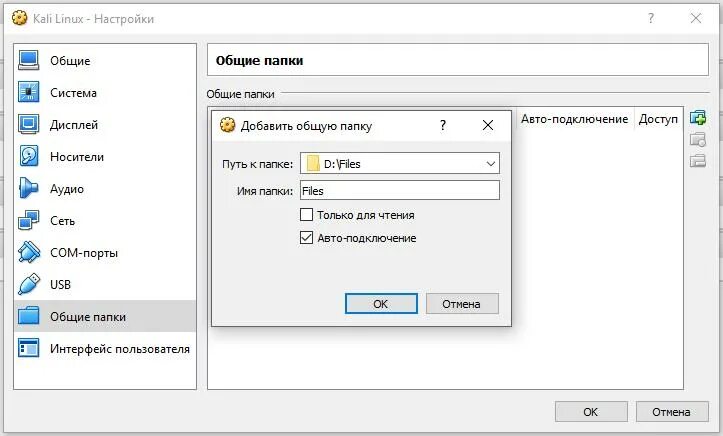
Task: Click help button of settings window
Action: tap(651, 18)
